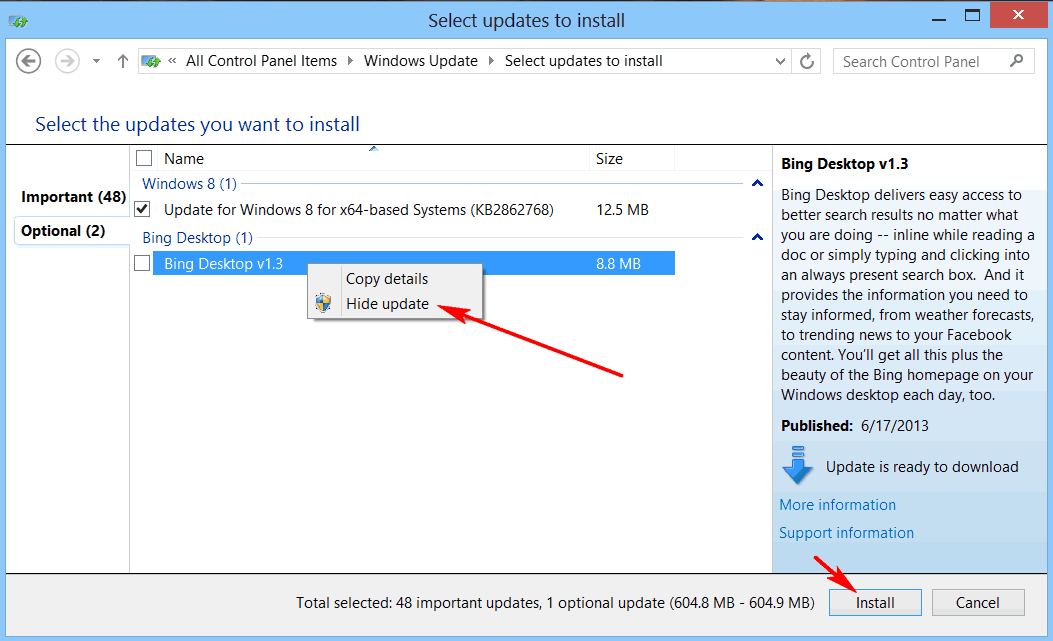The width and height of the screenshot is (1053, 641).
Task: Uncheck Update for Windows 8 KB2862768
Action: 142,209
